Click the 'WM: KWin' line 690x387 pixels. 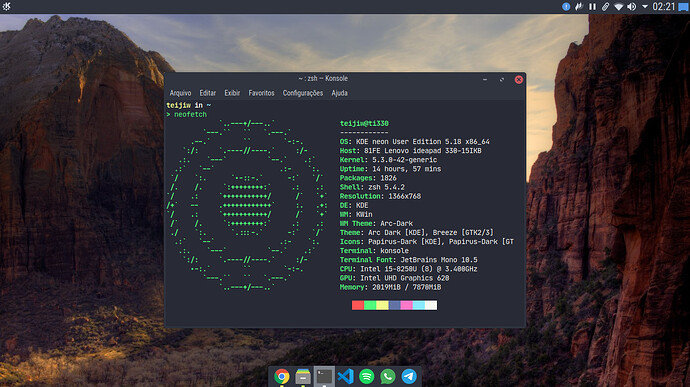[356, 214]
